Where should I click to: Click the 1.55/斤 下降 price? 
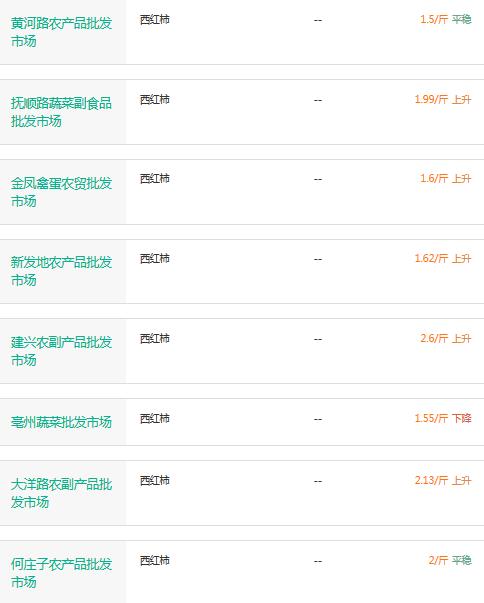pos(443,418)
